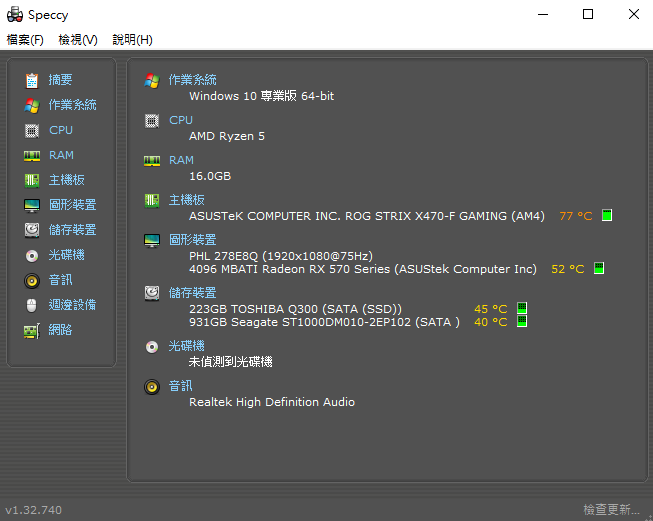Click the Radeon RX 570 Series text

[363, 269]
